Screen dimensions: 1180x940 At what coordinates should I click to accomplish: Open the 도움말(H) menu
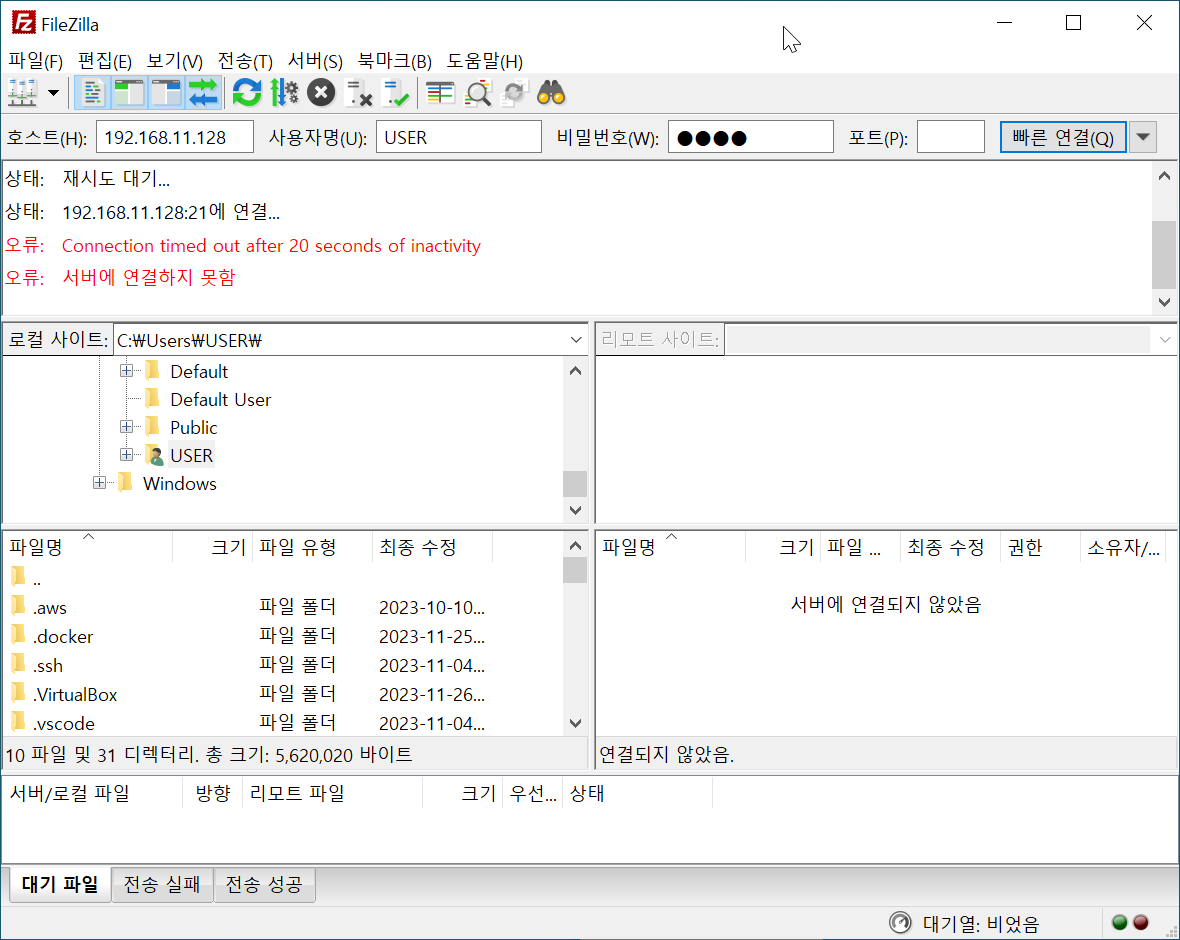[485, 61]
